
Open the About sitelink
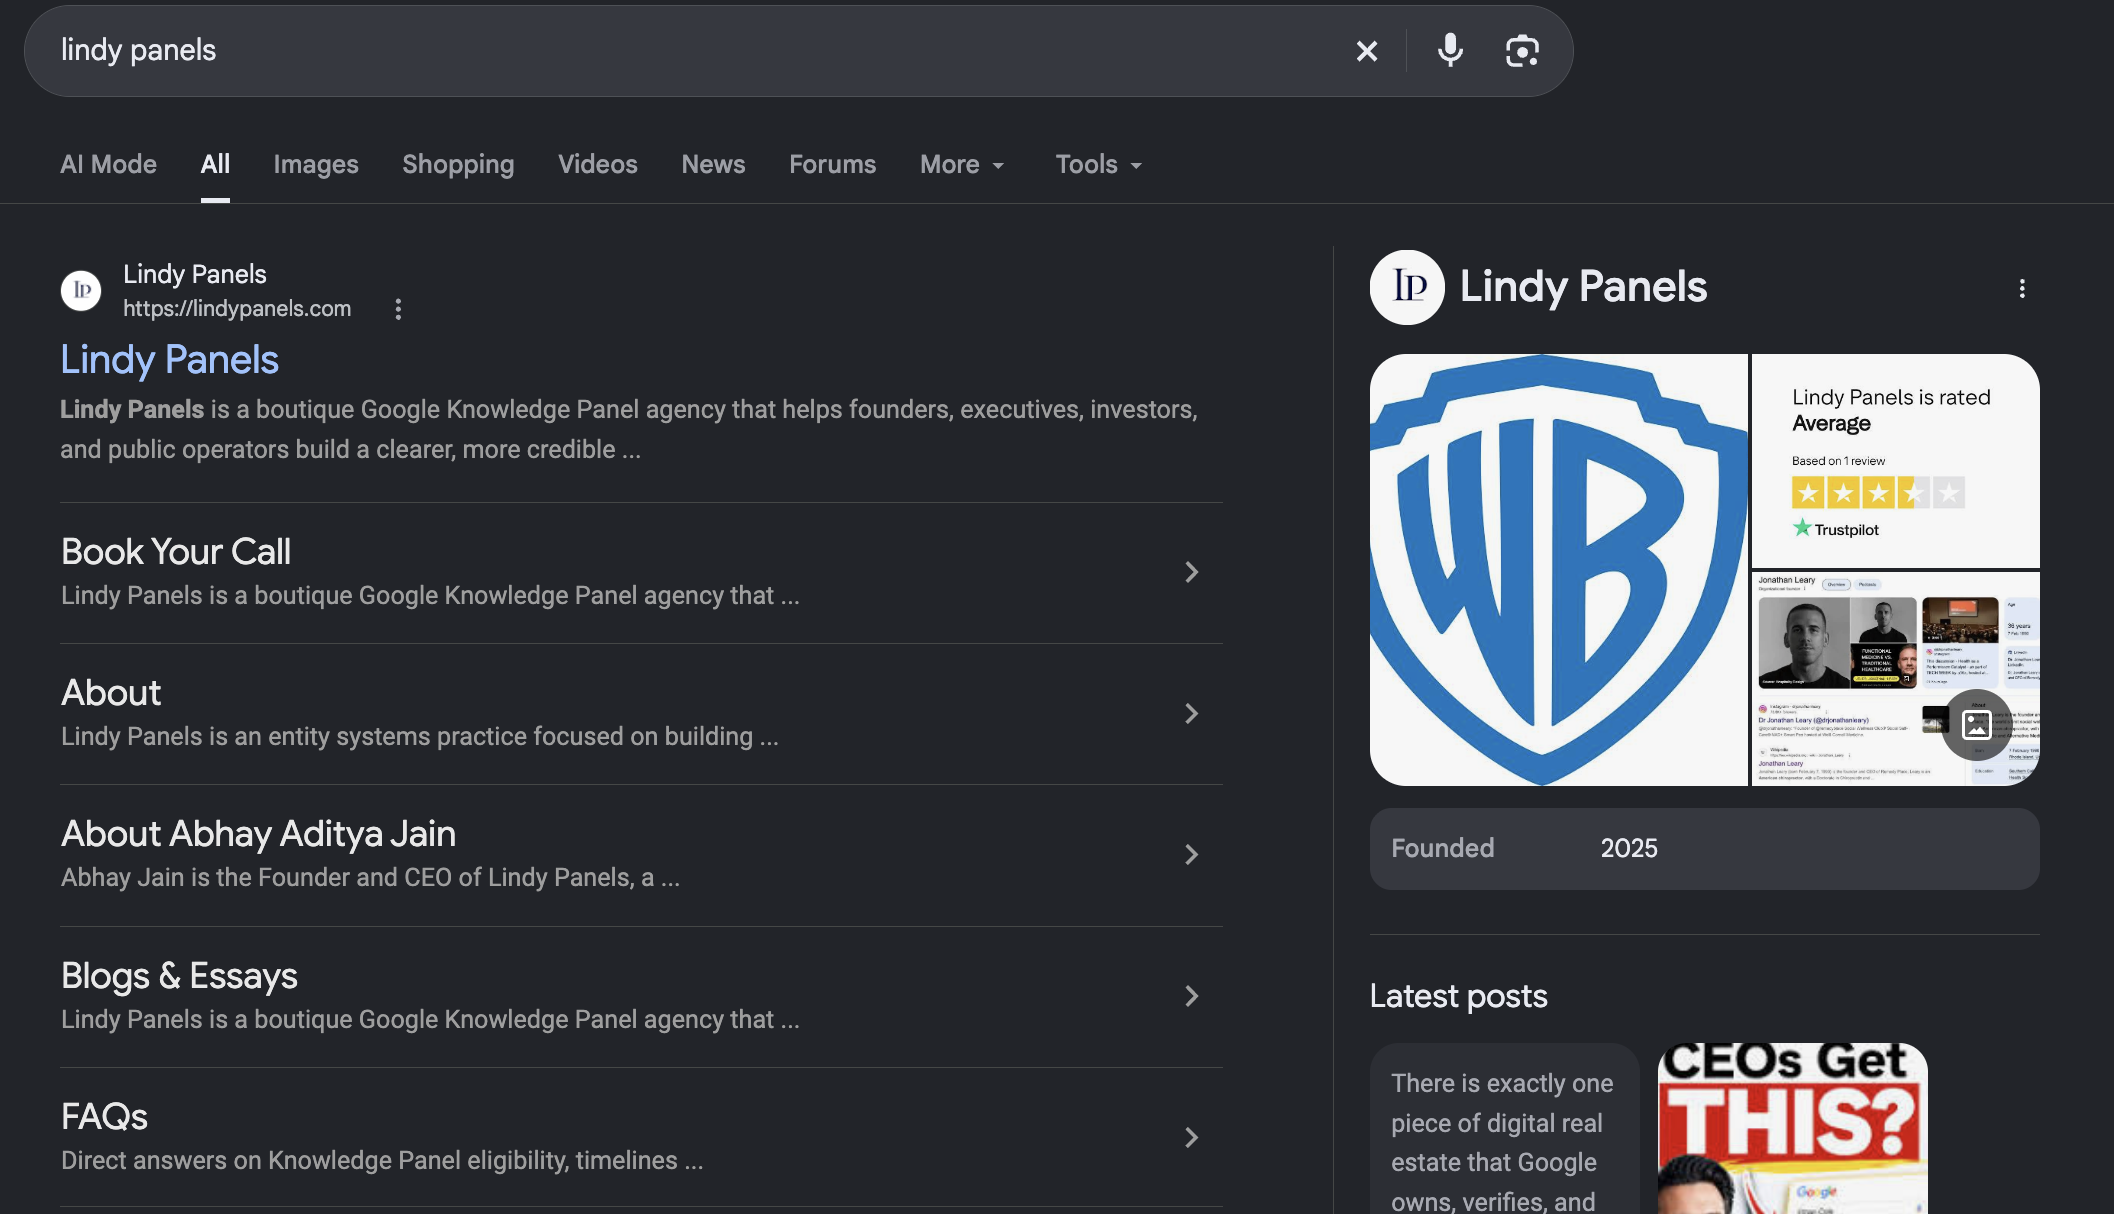(111, 693)
